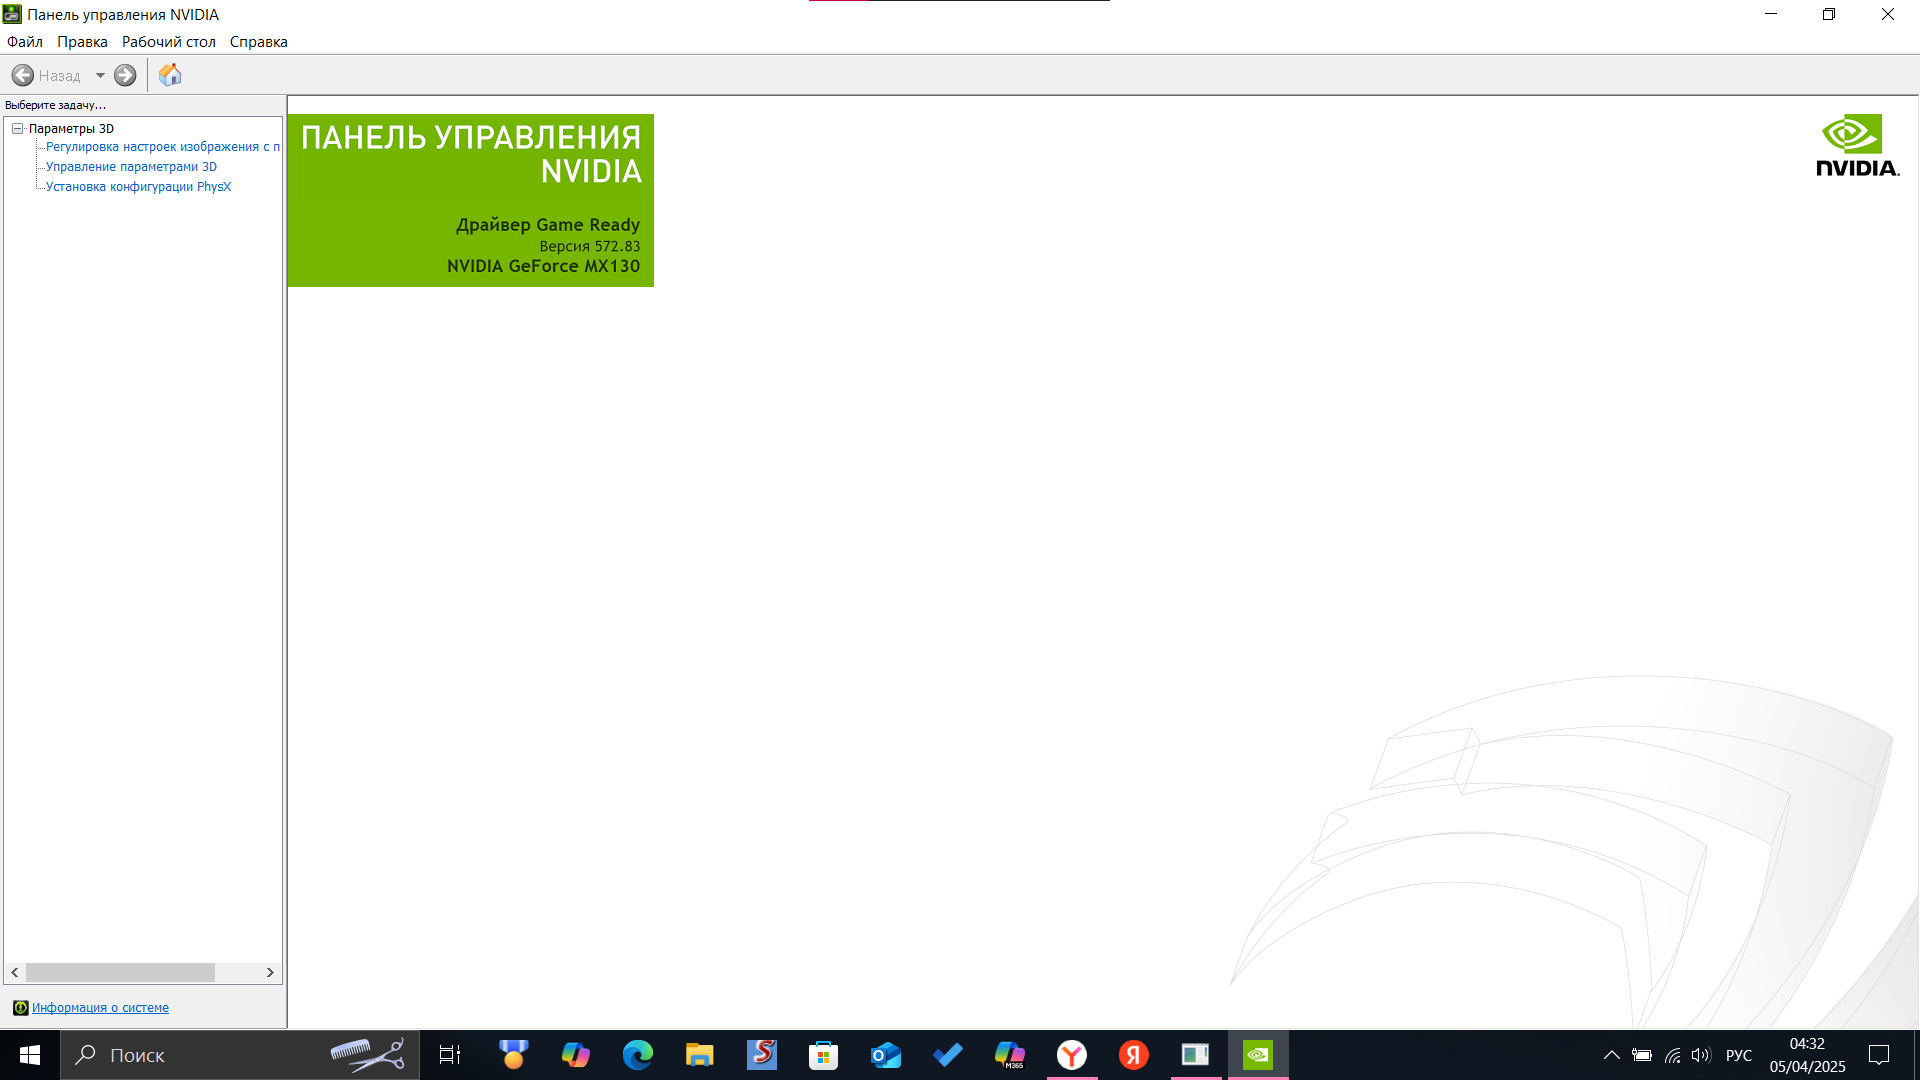Open Microsoft Store from the taskbar
The height and width of the screenshot is (1080, 1920).
(x=823, y=1055)
